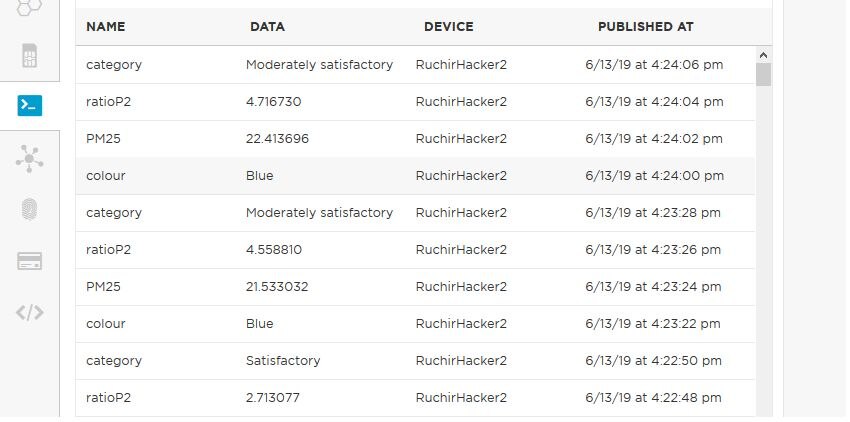850x422 pixels.
Task: Click the PUBLISHED AT column header
Action: (645, 27)
